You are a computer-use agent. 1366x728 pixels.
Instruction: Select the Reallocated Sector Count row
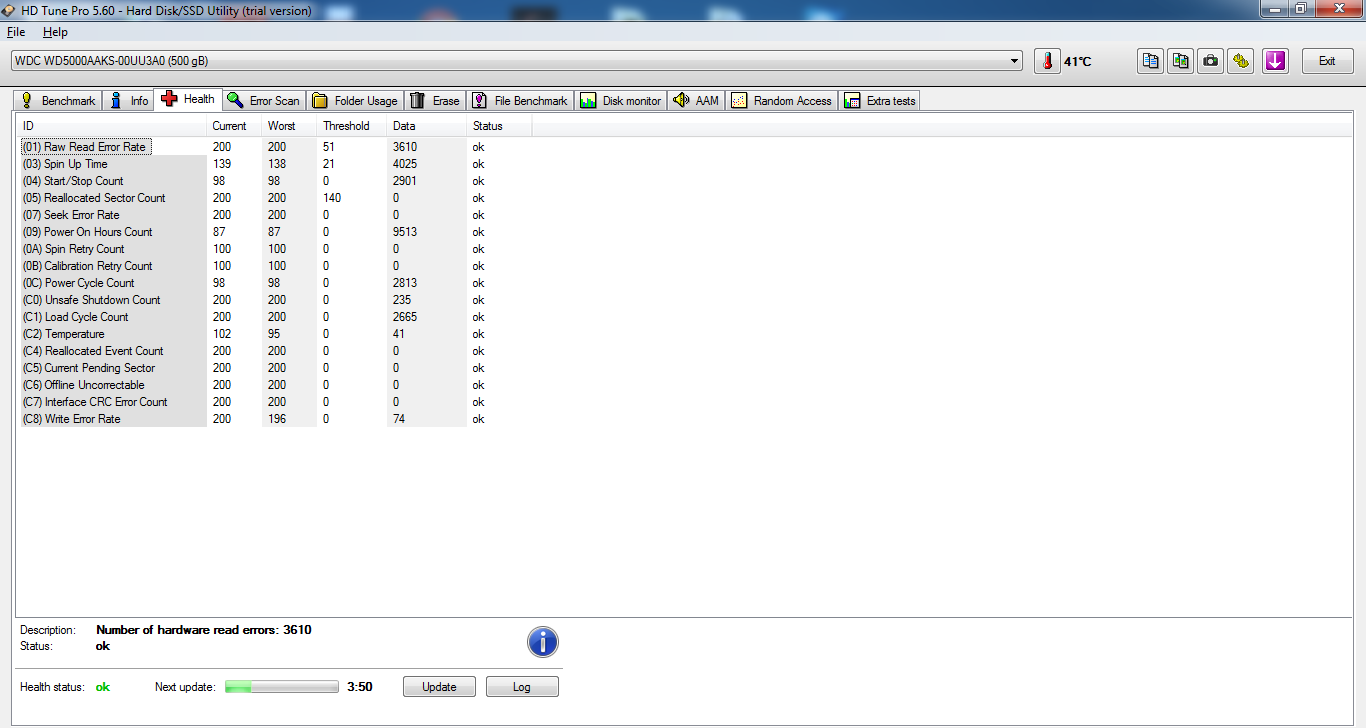pos(275,198)
